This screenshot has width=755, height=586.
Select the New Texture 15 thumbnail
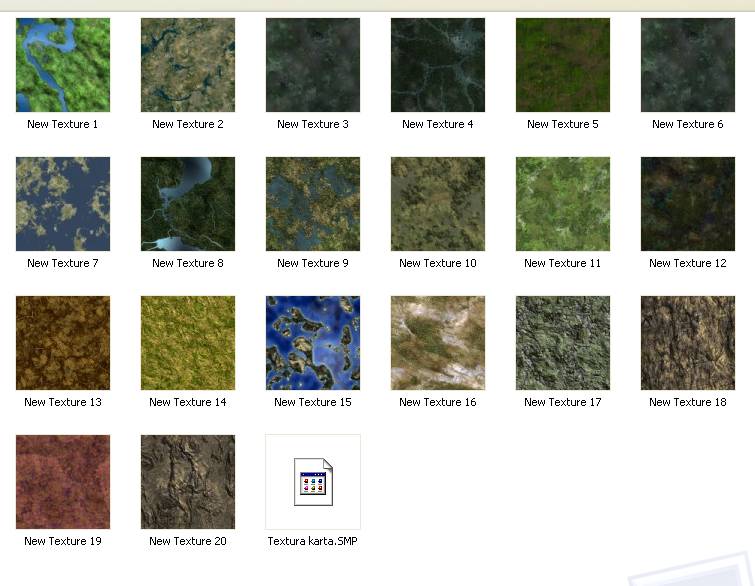pyautogui.click(x=313, y=343)
